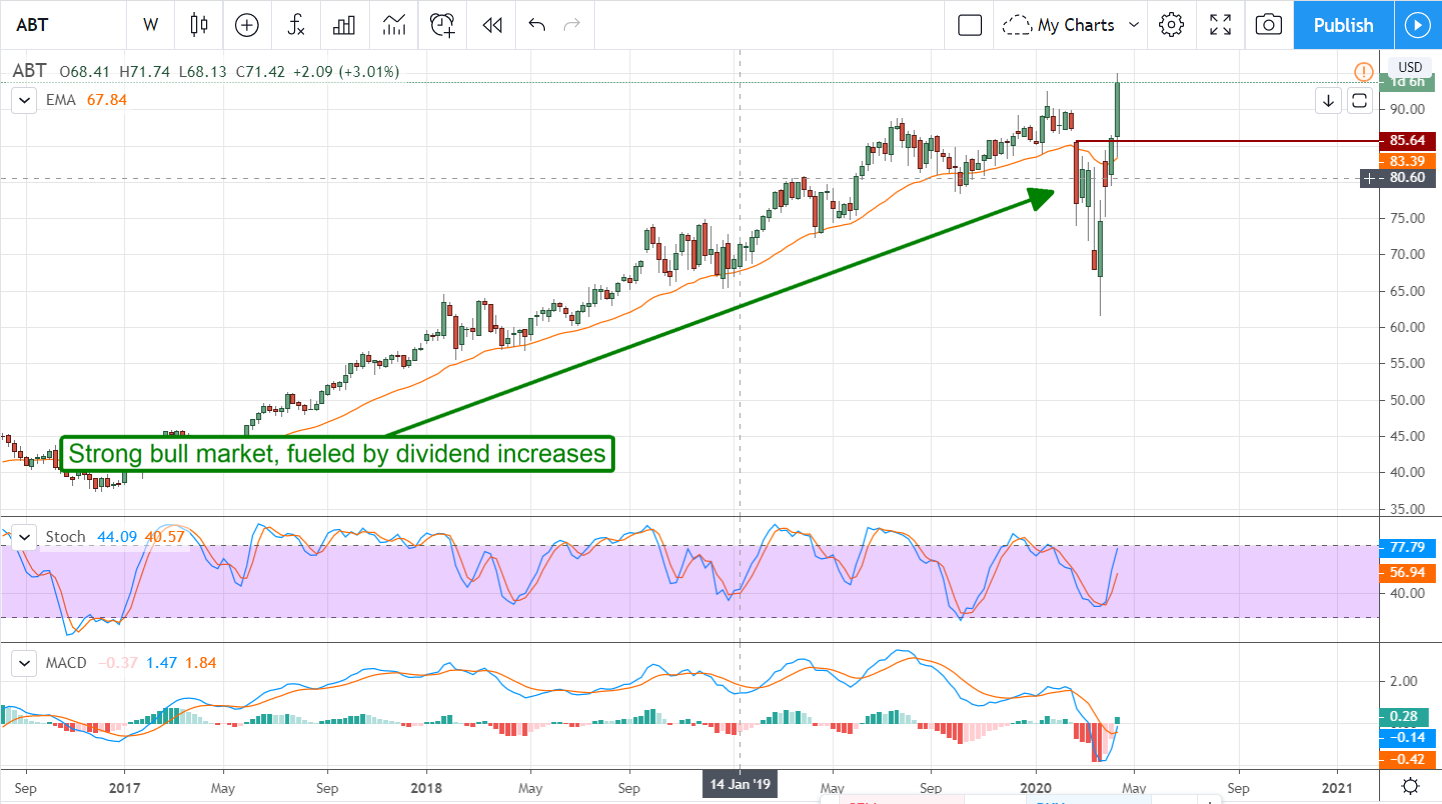Click the 1d 6h countdown price label
This screenshot has height=804, width=1442.
pyautogui.click(x=1408, y=82)
